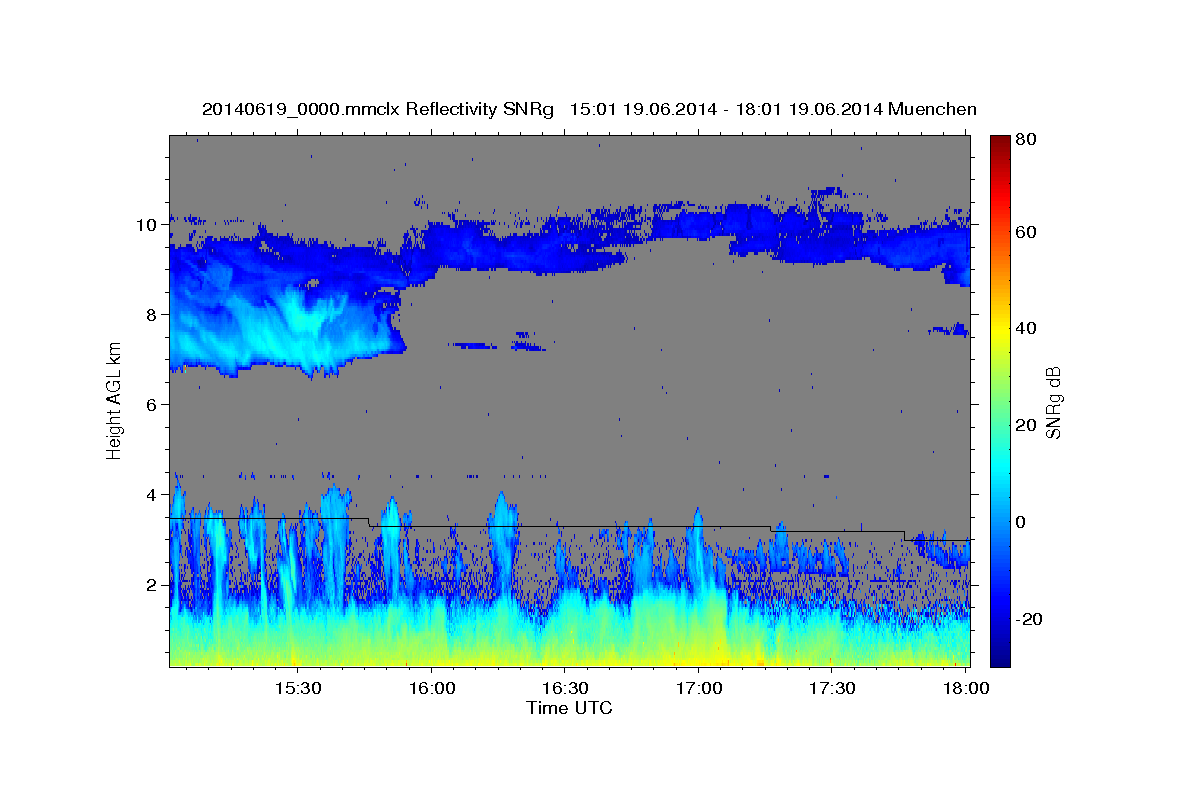Click the 18:00 time tick label
The width and height of the screenshot is (1200, 800).
[x=966, y=689]
